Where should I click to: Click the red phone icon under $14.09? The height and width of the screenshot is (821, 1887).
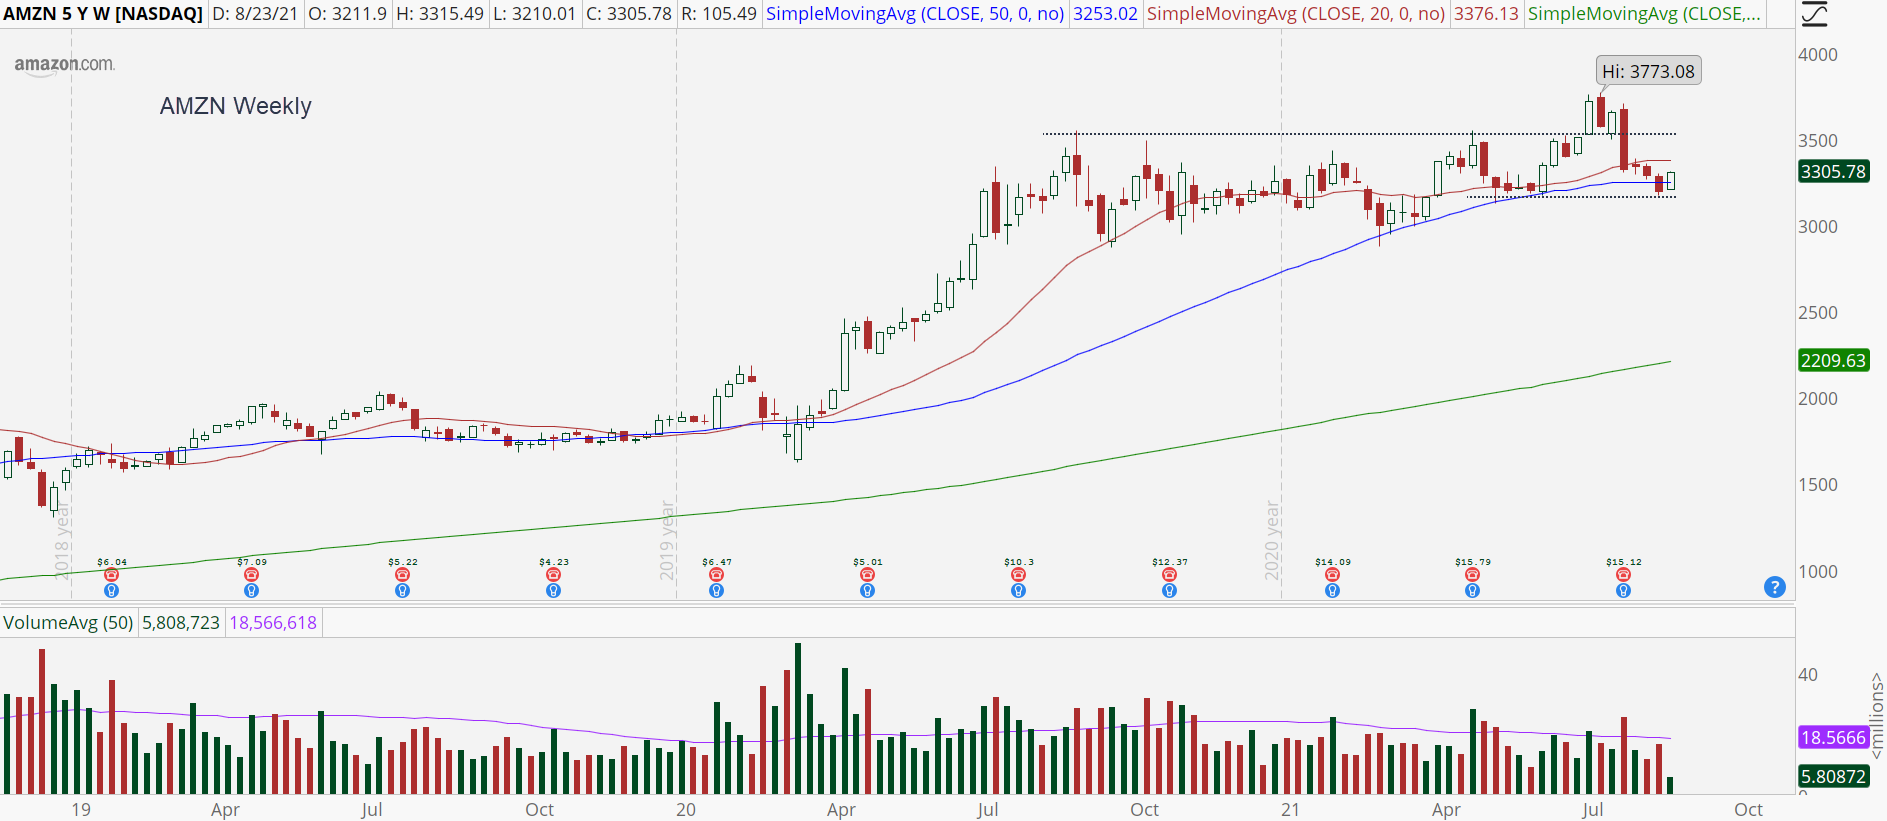[1333, 575]
